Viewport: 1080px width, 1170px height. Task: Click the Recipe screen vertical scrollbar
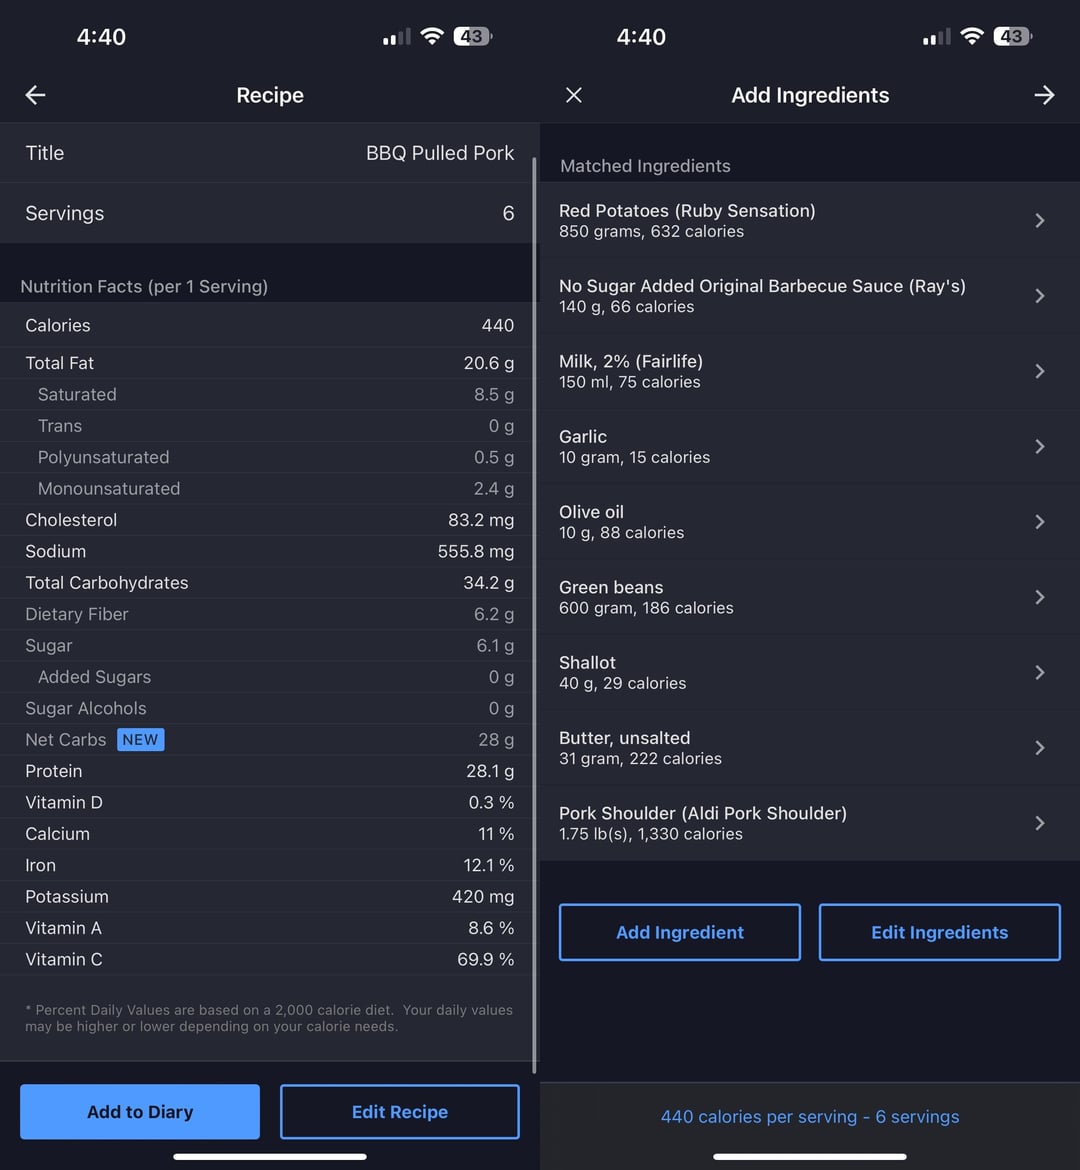(534, 616)
